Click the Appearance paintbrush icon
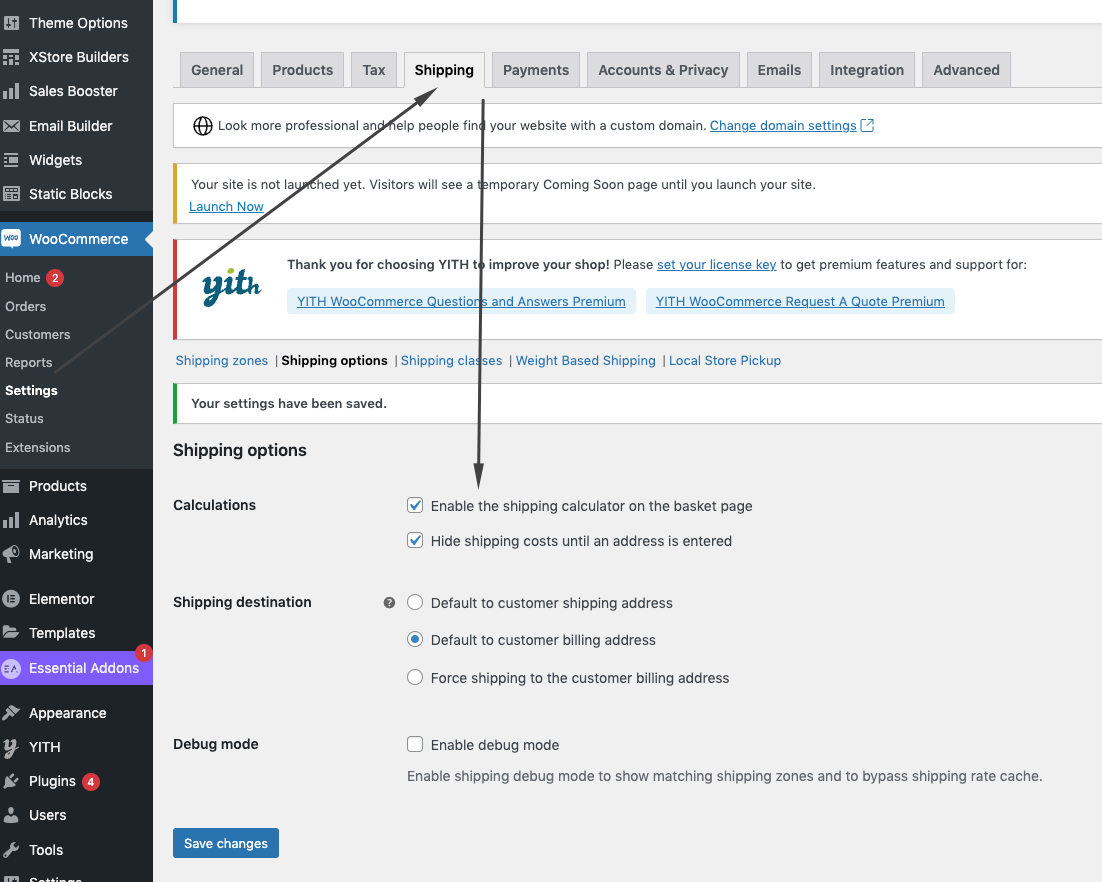This screenshot has height=882, width=1102. tap(11, 713)
